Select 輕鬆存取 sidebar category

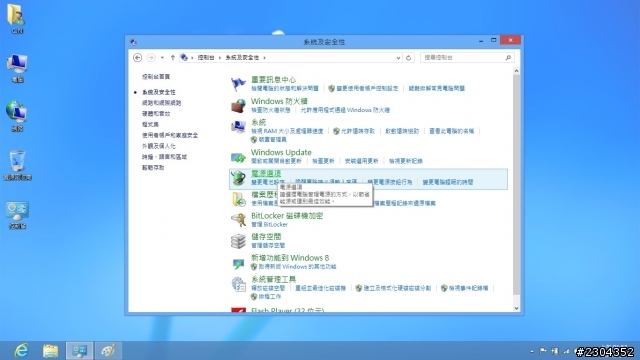[x=153, y=168]
